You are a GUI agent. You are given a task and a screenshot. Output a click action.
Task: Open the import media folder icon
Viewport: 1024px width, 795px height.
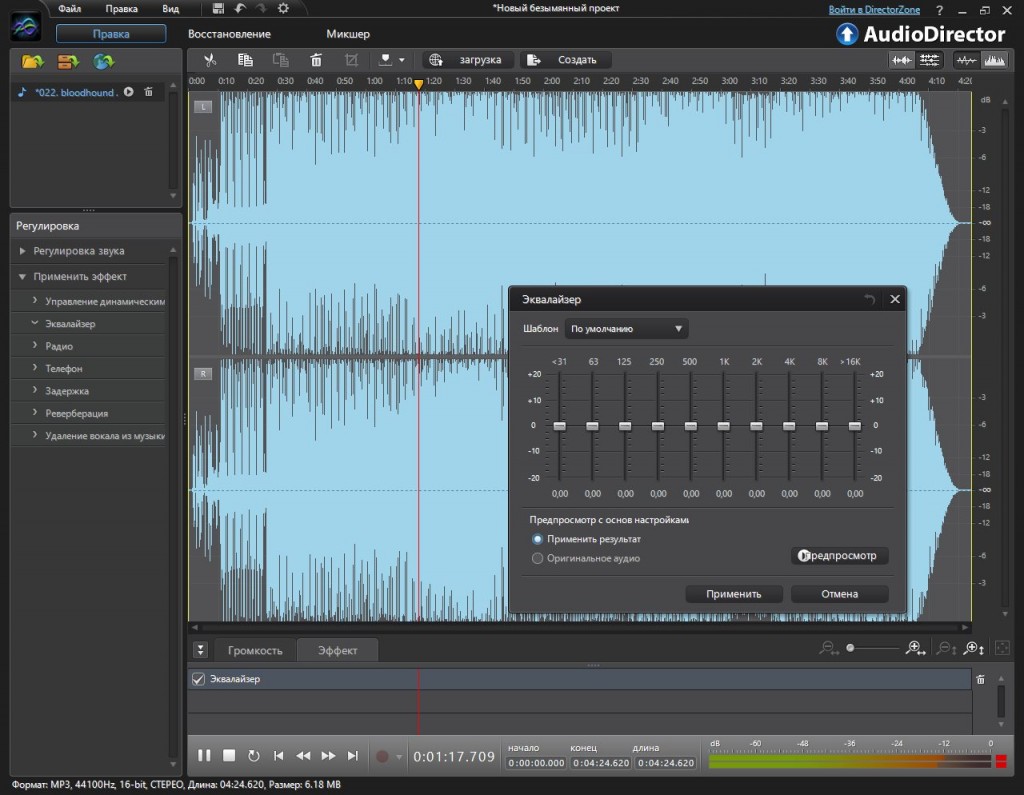(33, 62)
